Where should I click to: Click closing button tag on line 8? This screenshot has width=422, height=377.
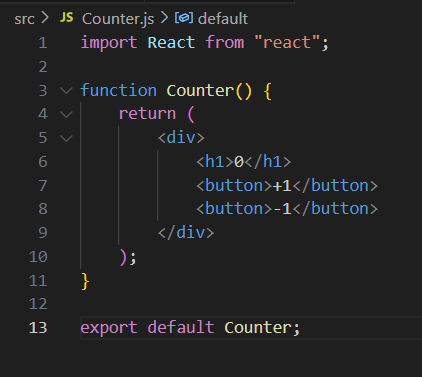point(335,209)
